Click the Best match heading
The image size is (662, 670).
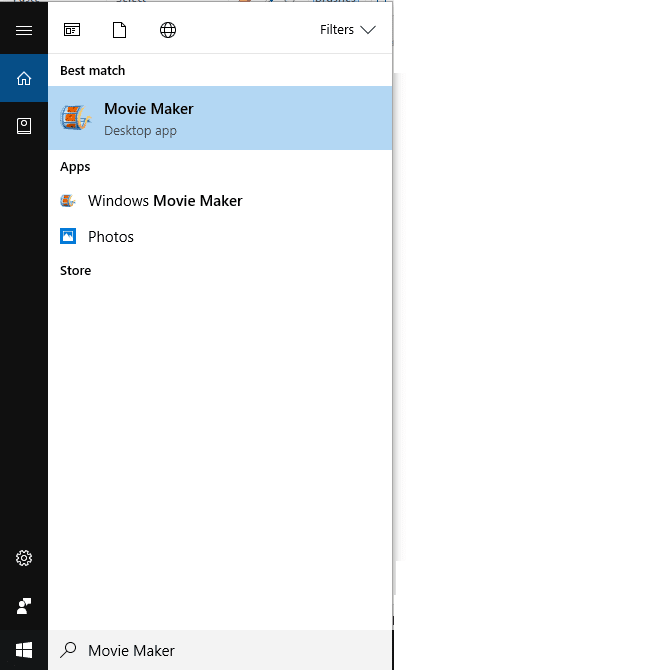tap(93, 71)
